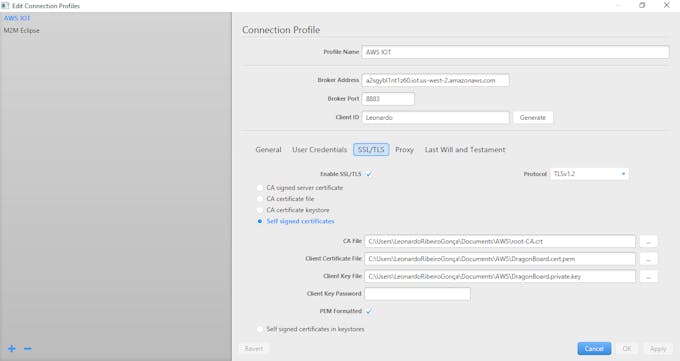
Task: Browse for the Client Certificate File
Action: coord(648,259)
